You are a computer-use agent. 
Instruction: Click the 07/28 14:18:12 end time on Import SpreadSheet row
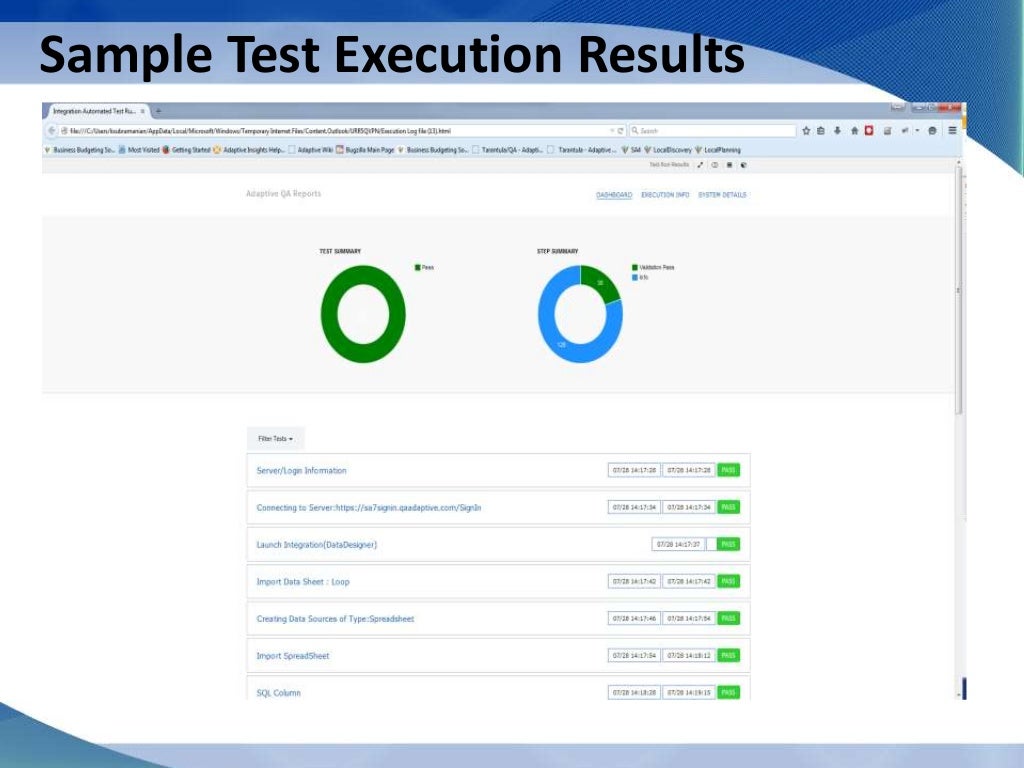pyautogui.click(x=689, y=655)
